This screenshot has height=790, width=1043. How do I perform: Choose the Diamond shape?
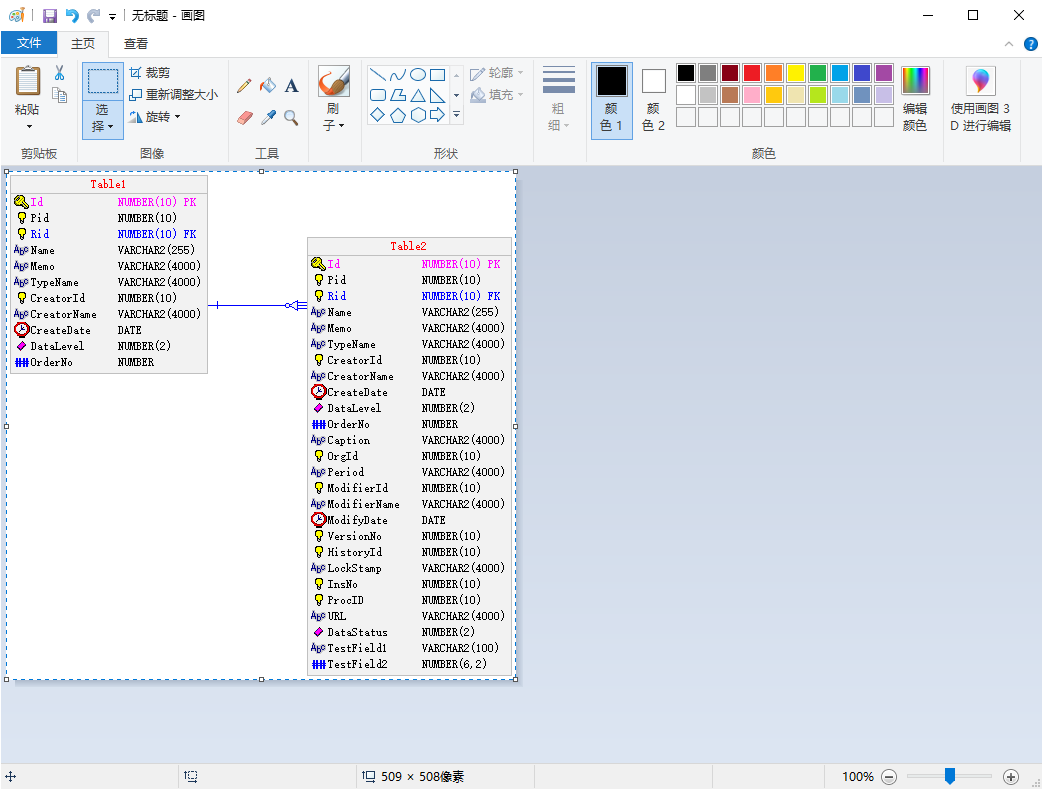377,115
